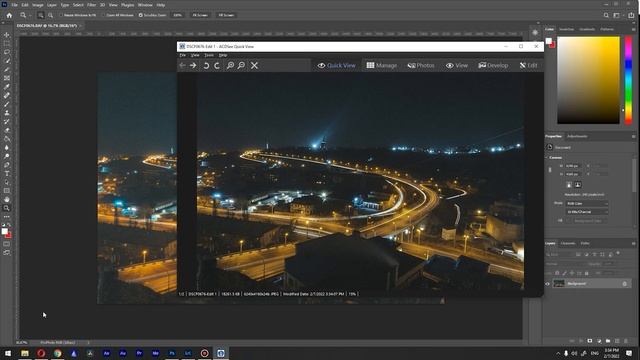640x360 pixels.
Task: Open the ACDSee Develop mode
Action: 493,65
